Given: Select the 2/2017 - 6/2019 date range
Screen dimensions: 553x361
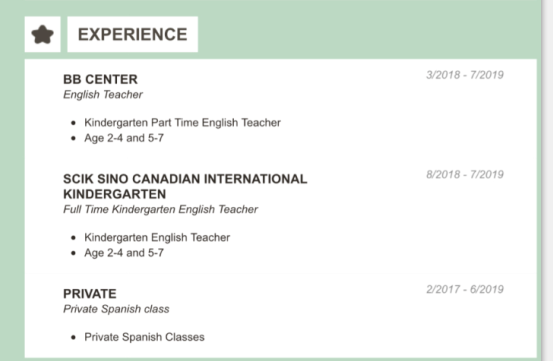Looking at the screenshot, I should pos(465,289).
